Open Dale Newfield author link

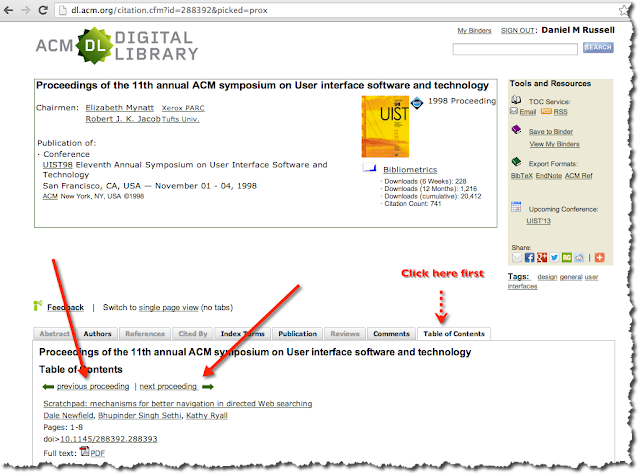pyautogui.click(x=68, y=415)
